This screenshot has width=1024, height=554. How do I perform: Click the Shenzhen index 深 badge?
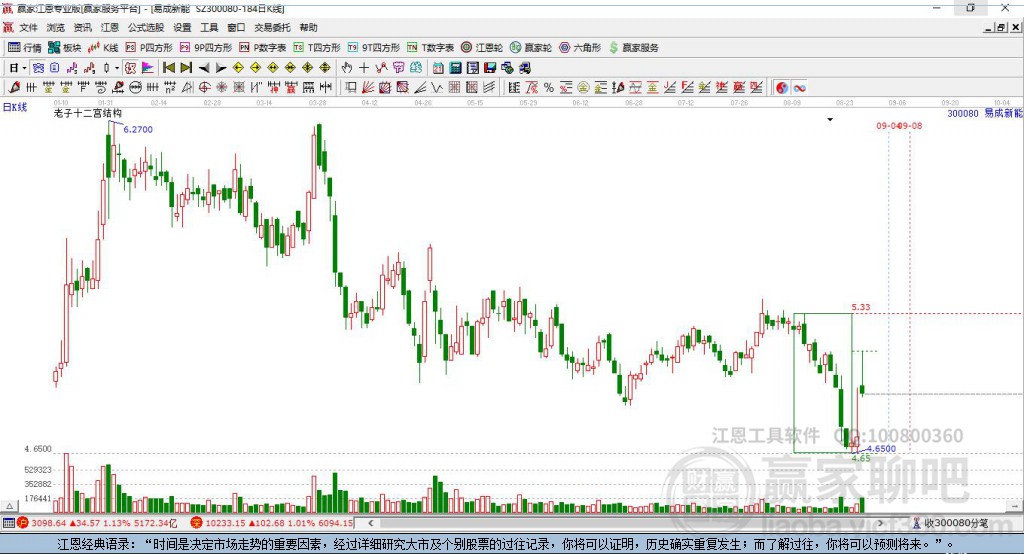coord(197,523)
